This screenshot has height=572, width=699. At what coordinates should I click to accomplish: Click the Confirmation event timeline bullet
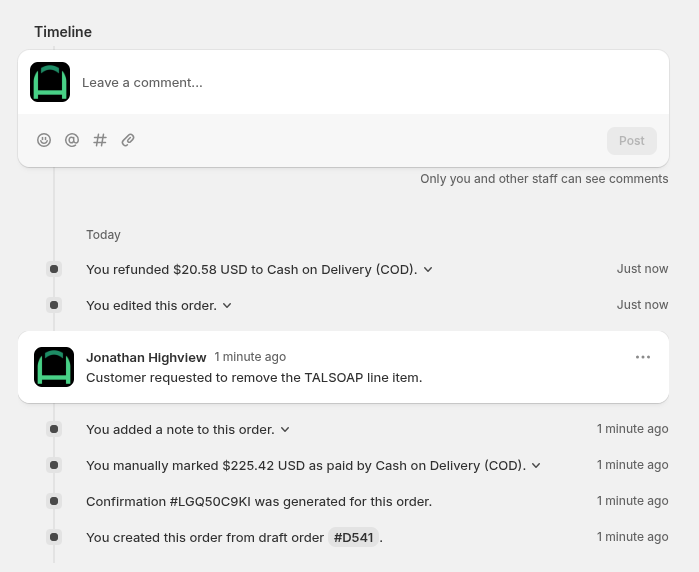pyautogui.click(x=54, y=501)
